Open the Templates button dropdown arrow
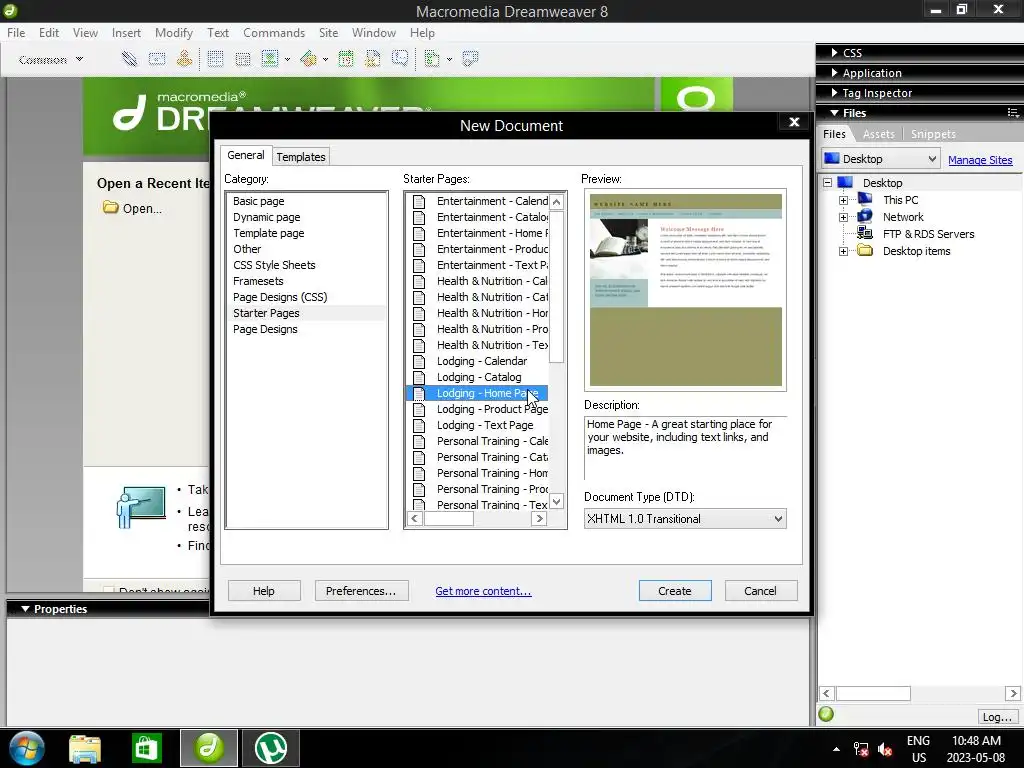 449,59
